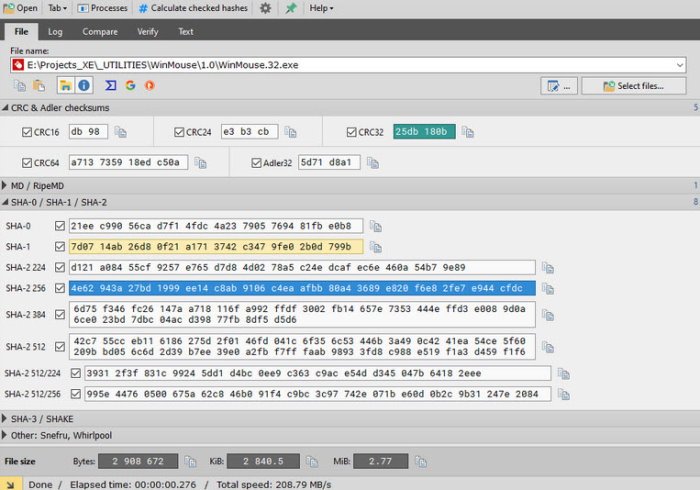This screenshot has width=700, height=490.
Task: Select the File tab
Action: click(x=21, y=32)
